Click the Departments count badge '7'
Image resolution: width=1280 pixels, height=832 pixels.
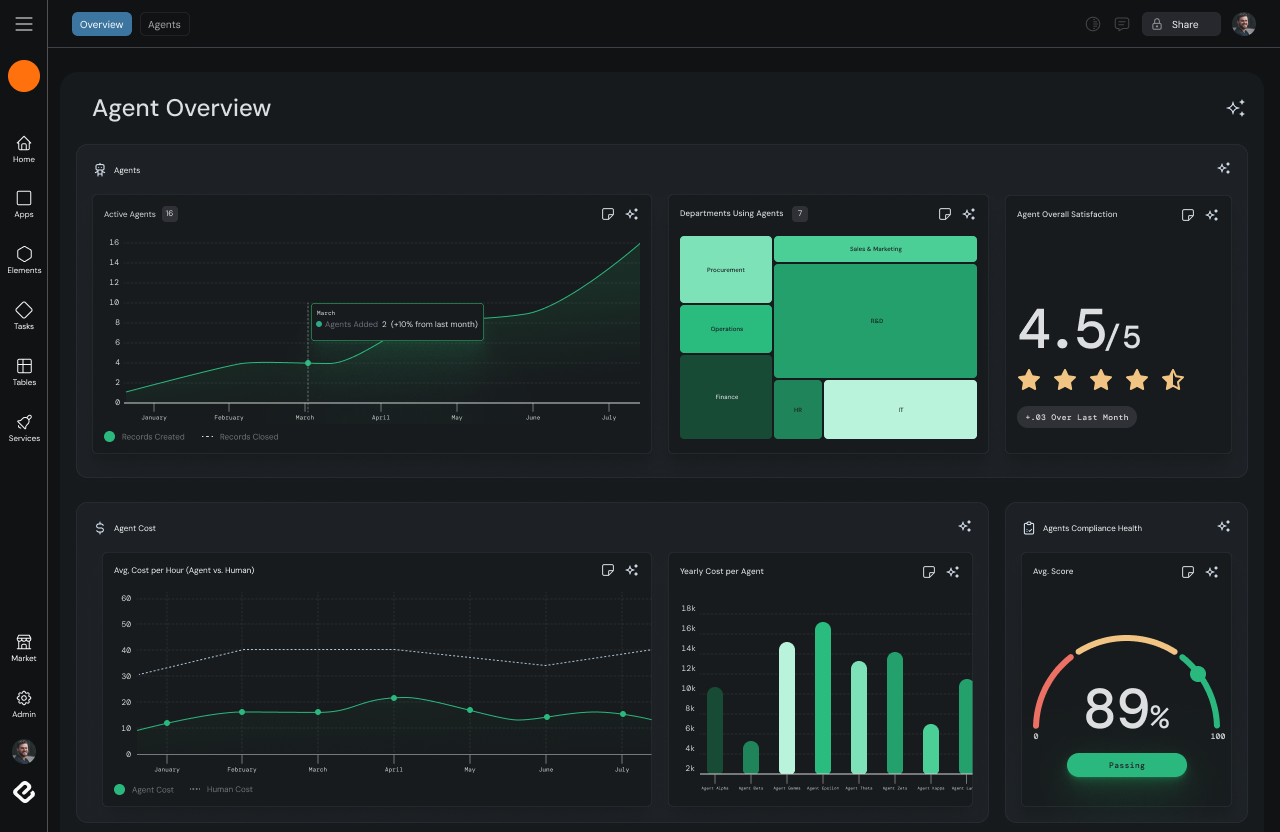tap(800, 214)
